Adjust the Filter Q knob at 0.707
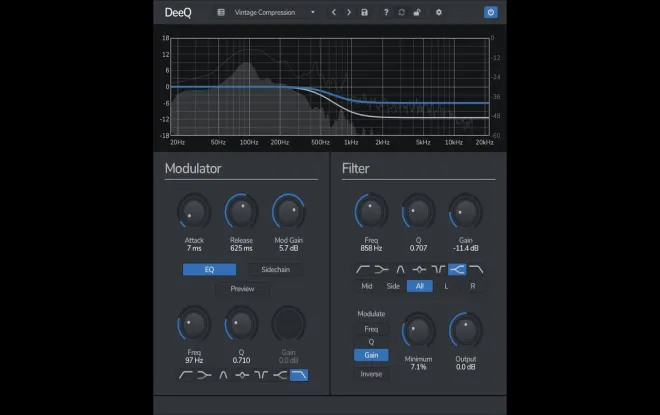This screenshot has height=415, width=660. coord(418,212)
